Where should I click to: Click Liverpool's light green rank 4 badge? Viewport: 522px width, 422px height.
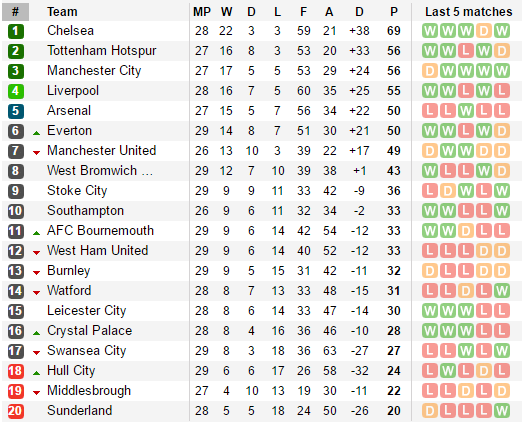[x=16, y=91]
